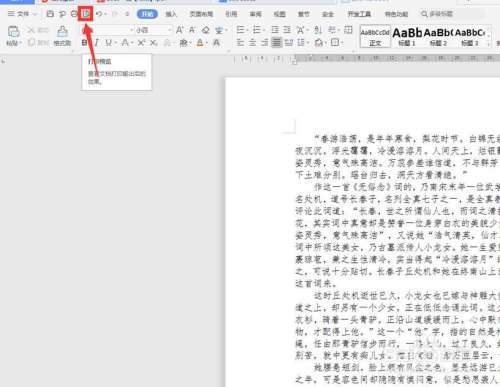
Task: Open Print Preview from quick access toolbar
Action: (86, 14)
